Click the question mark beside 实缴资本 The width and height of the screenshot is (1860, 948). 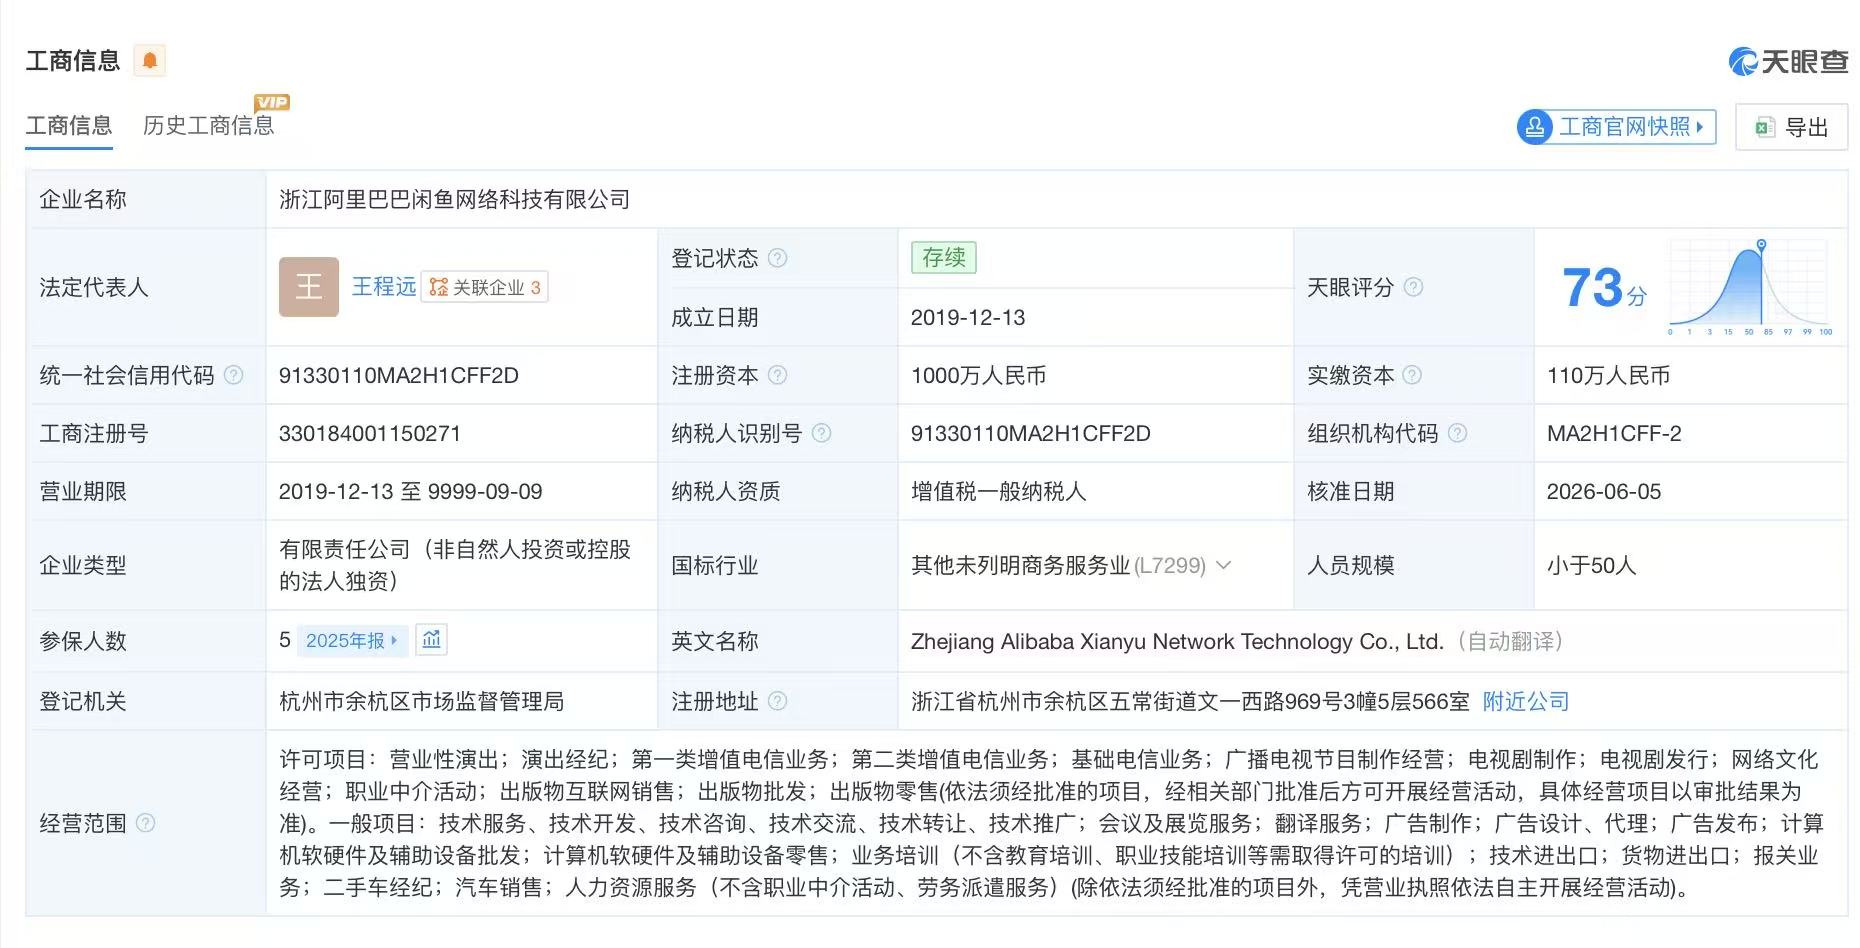click(x=1412, y=375)
